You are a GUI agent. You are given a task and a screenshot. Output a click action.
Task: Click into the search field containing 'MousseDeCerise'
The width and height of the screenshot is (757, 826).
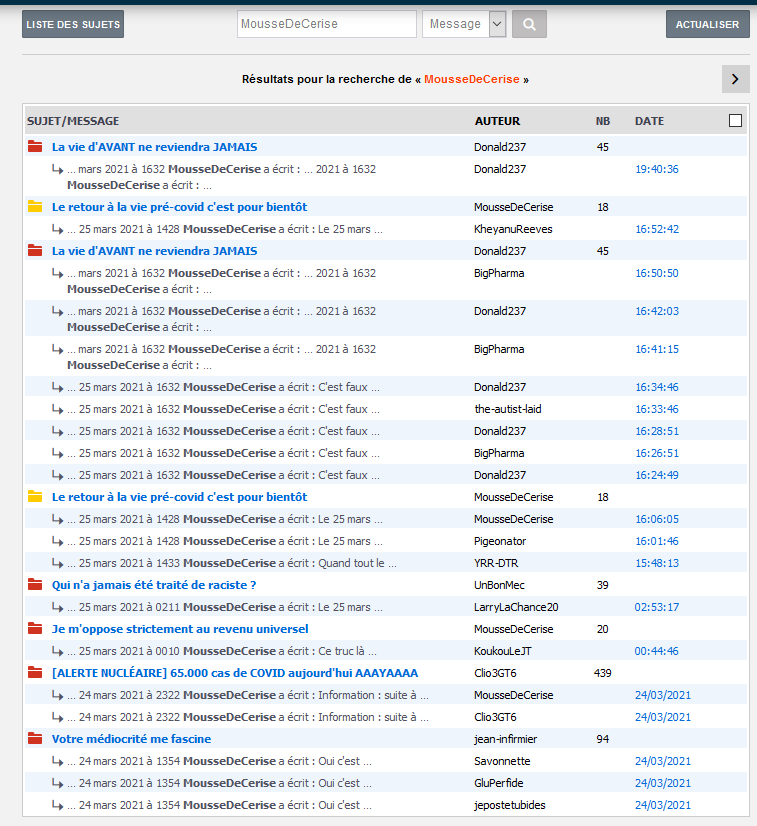click(326, 24)
